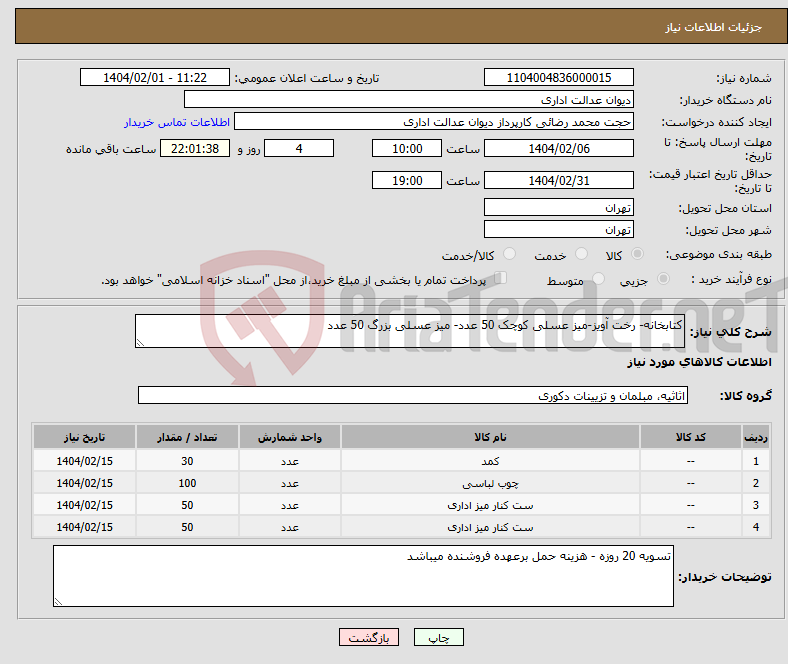Click the price validity date 1404/02/31

pyautogui.click(x=558, y=180)
